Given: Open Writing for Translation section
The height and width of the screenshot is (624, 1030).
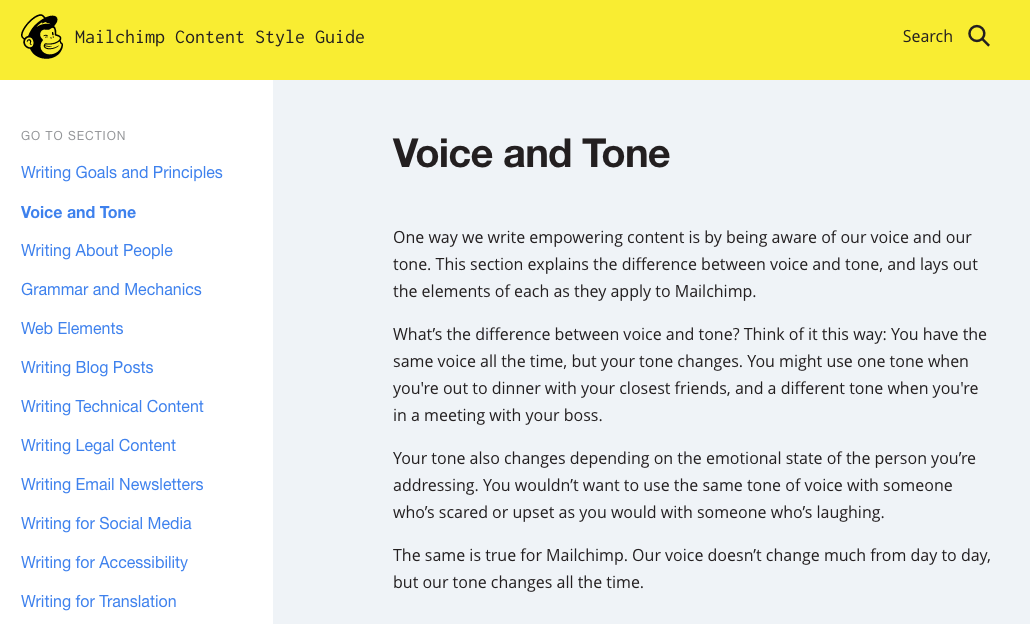Looking at the screenshot, I should [99, 601].
